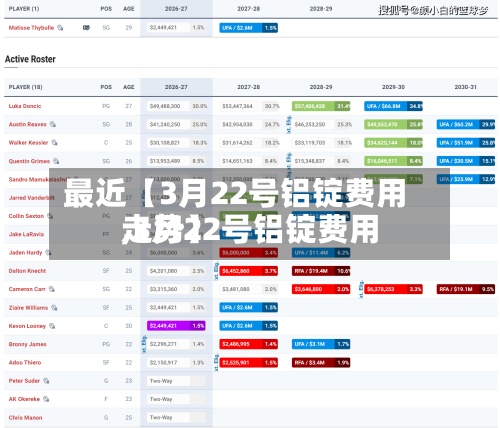Screen dimensions: 500x428
Task: Open Walker Kessler's player page
Action: point(28,143)
